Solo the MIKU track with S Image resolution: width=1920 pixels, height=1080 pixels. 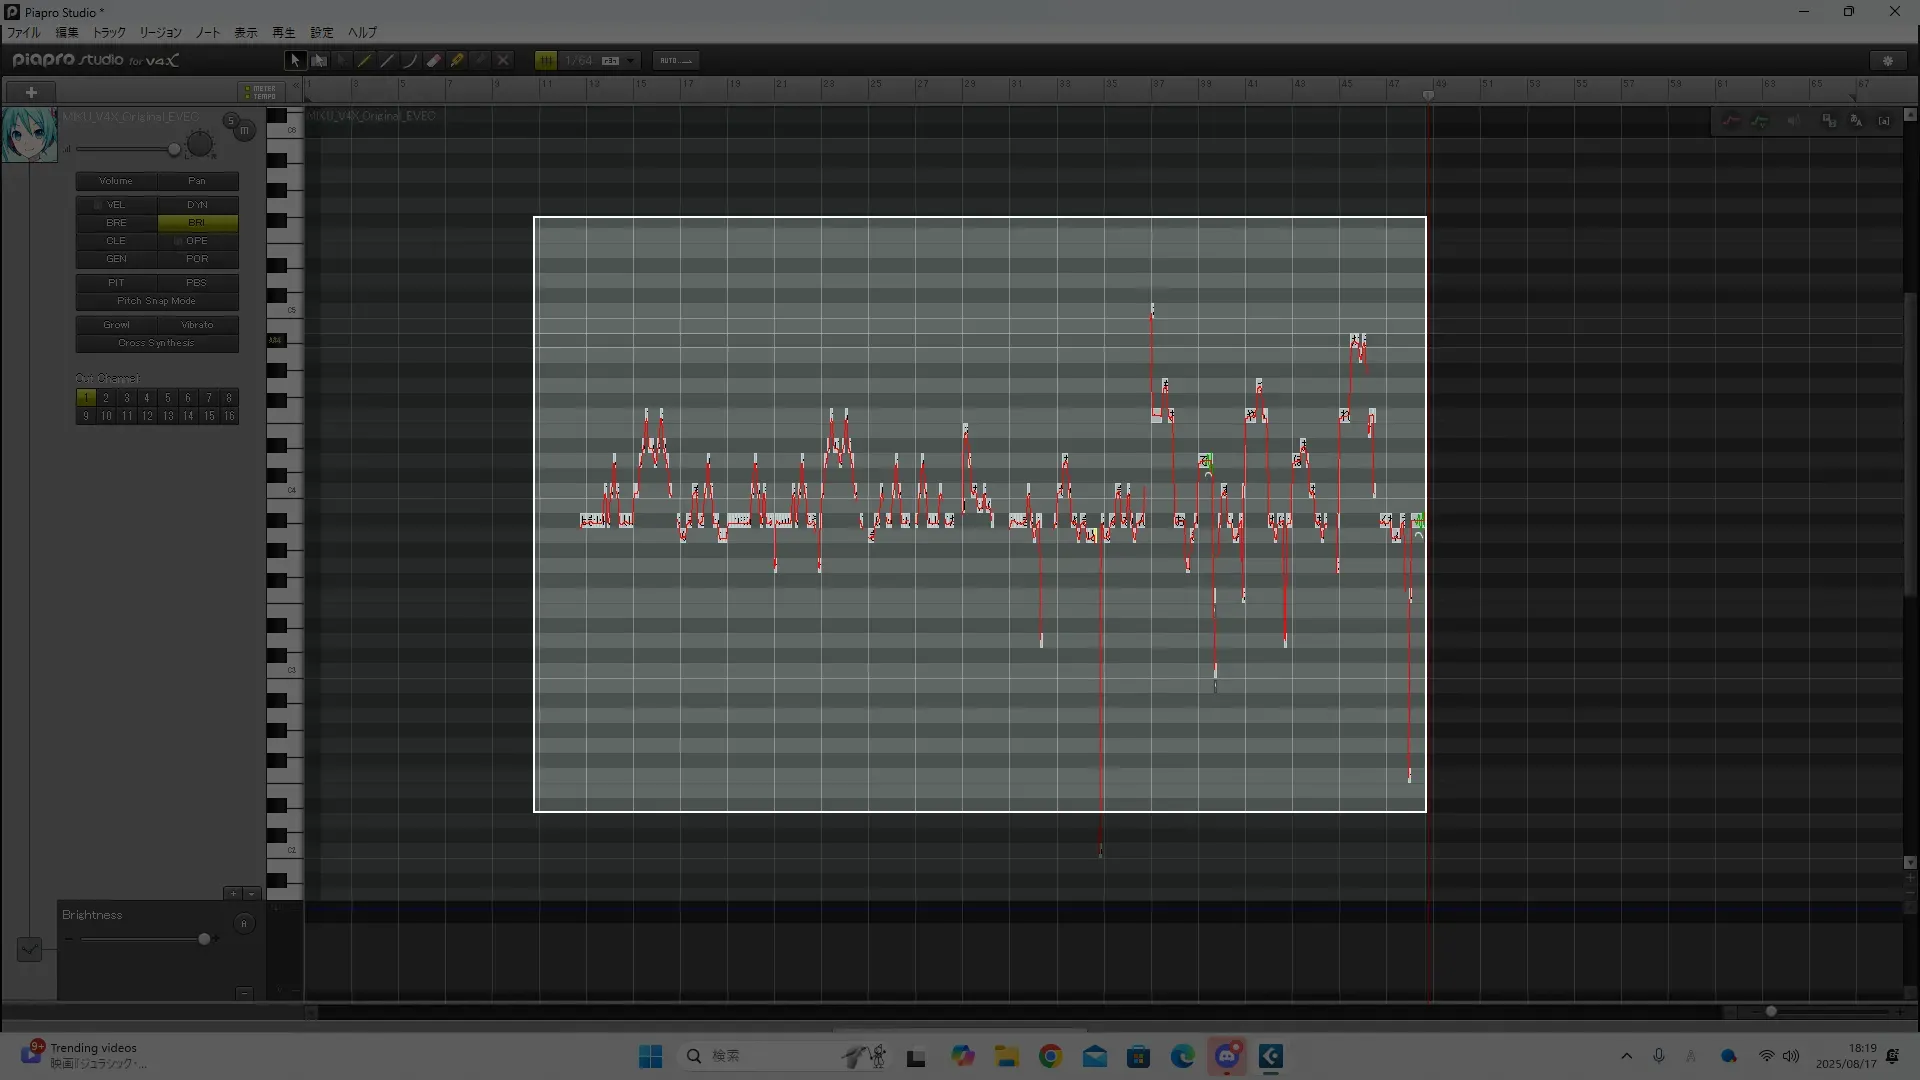click(x=231, y=120)
